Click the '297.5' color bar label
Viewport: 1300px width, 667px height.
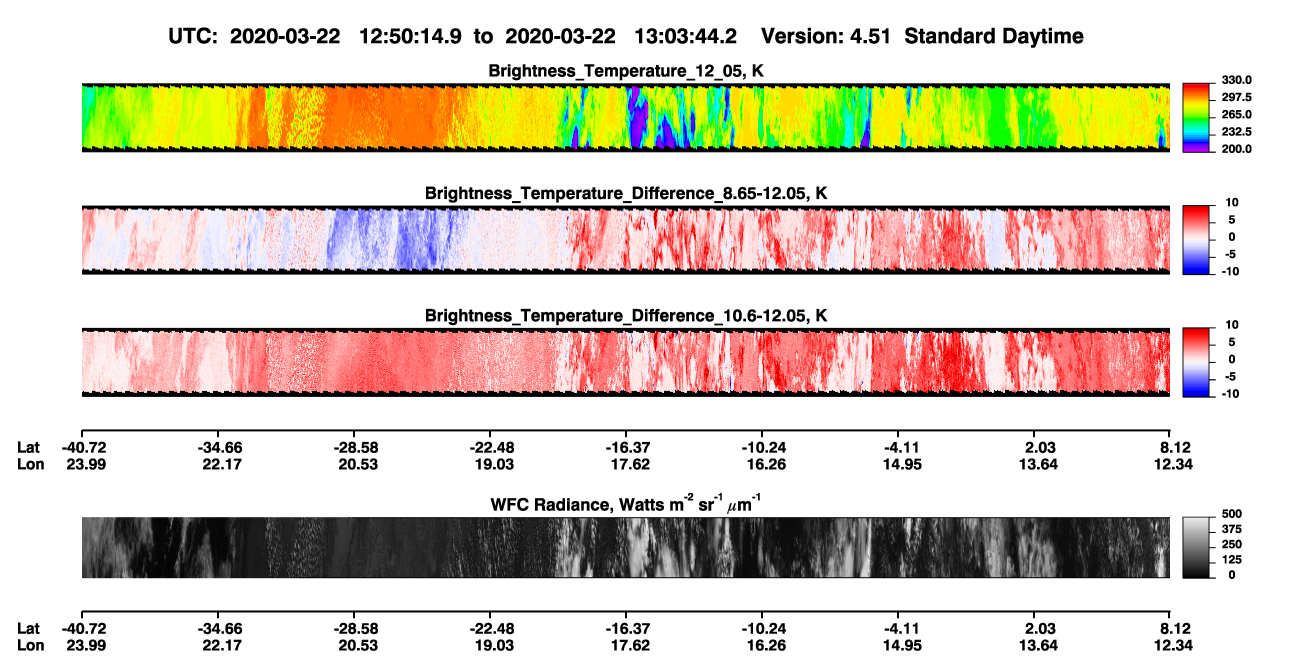click(1235, 97)
